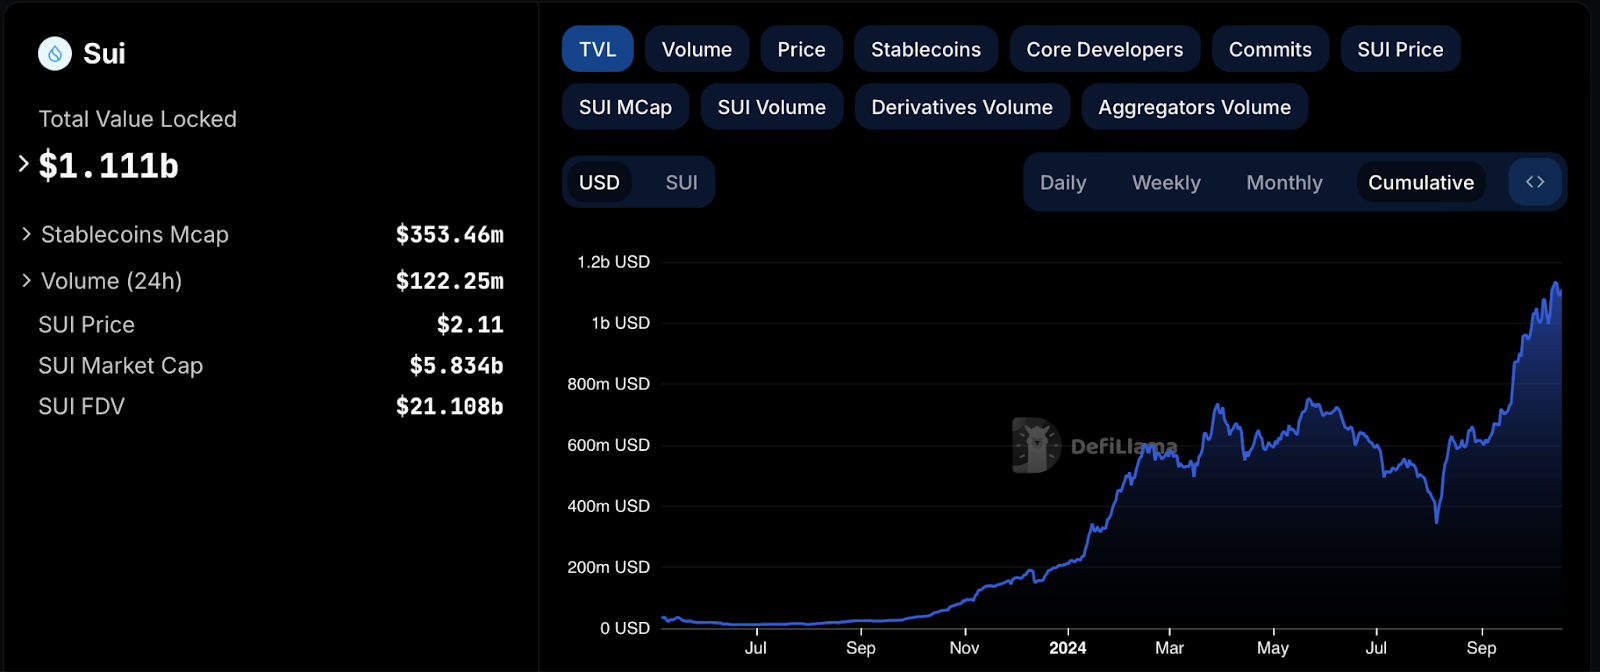Click the 1.2b USD axis label
Screen dimensions: 1600x672
613,262
